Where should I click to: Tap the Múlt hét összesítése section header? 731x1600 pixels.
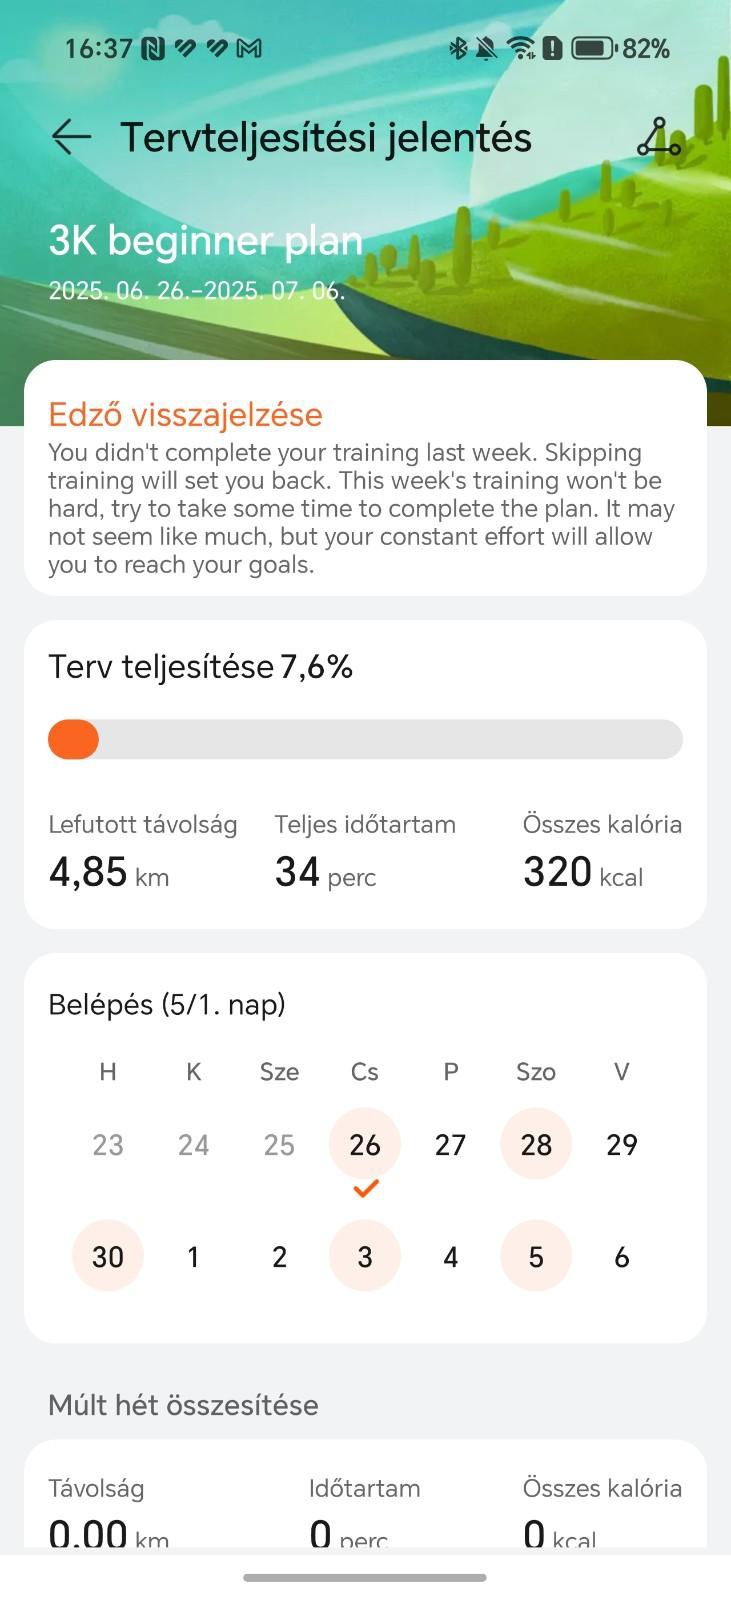click(x=183, y=1405)
